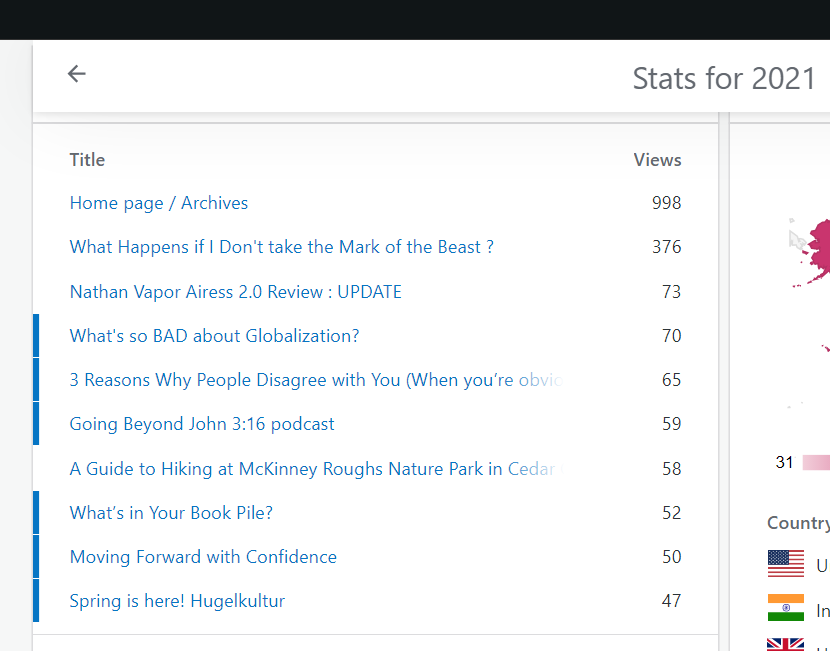Click the Title column header
Image resolution: width=830 pixels, height=651 pixels.
pos(87,160)
